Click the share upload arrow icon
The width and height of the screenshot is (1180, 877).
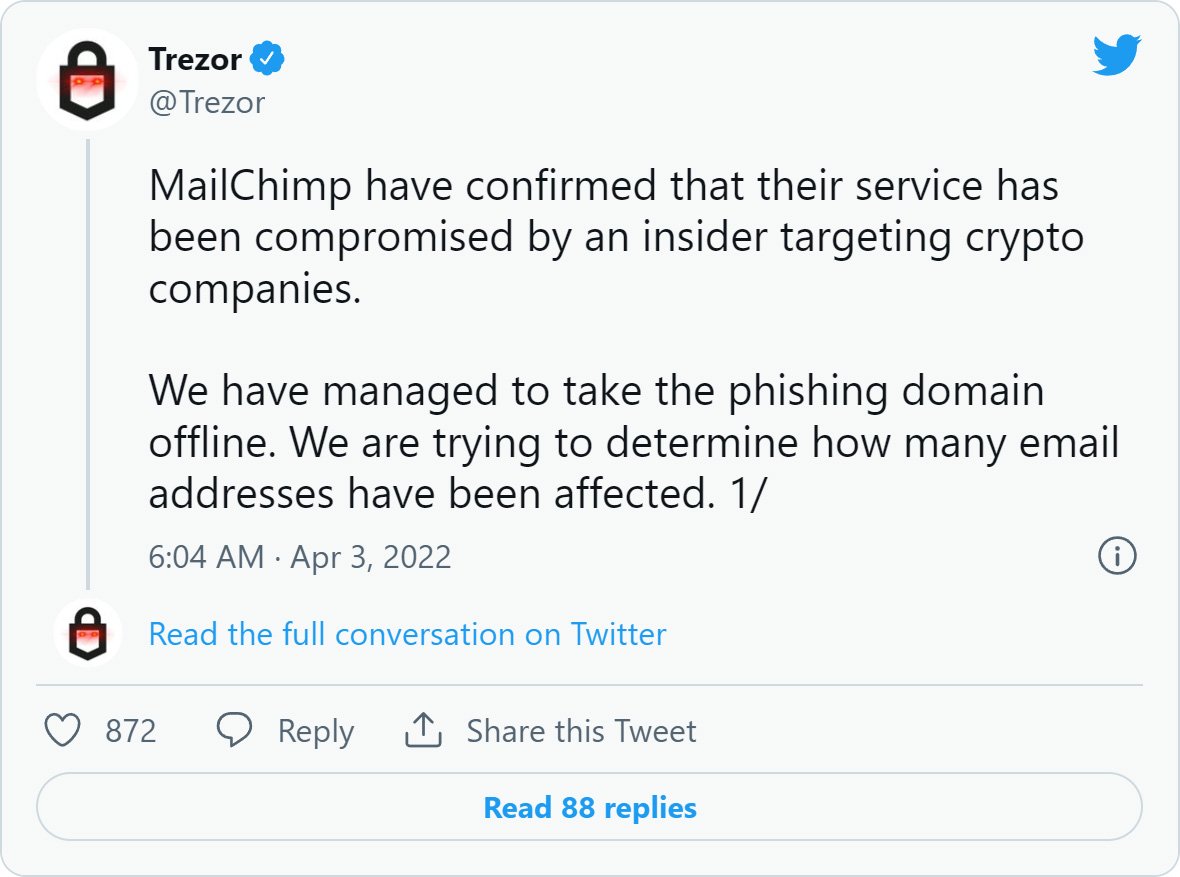coord(423,731)
